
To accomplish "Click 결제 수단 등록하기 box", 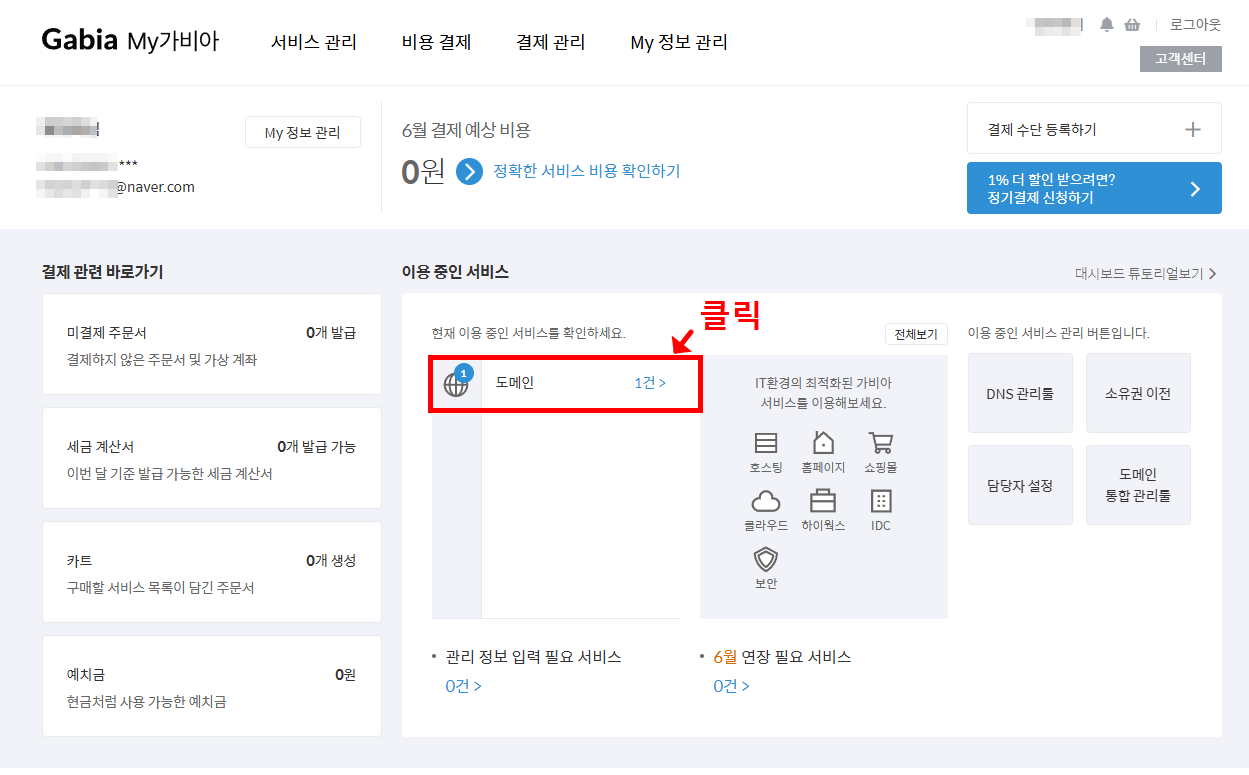I will [x=1094, y=128].
